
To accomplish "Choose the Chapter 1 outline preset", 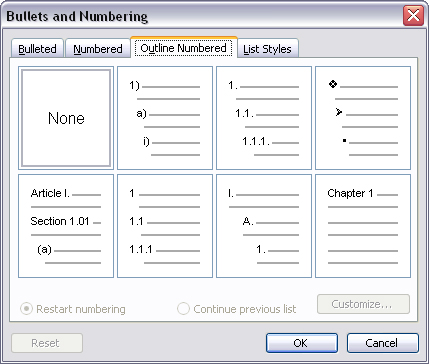I will pyautogui.click(x=363, y=226).
